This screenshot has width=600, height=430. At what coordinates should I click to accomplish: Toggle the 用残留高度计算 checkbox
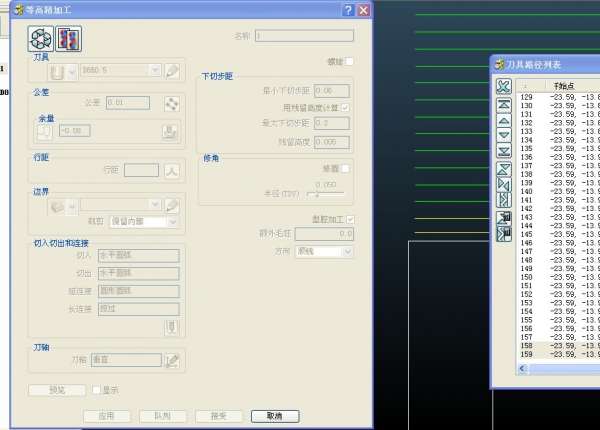point(345,108)
